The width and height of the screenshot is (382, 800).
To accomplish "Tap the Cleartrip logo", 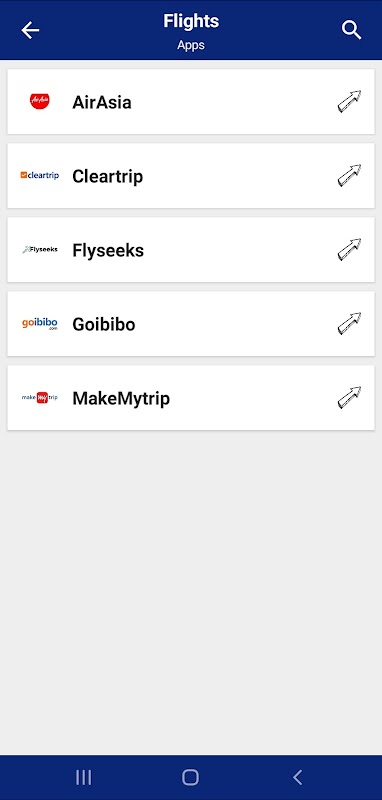I will click(40, 175).
